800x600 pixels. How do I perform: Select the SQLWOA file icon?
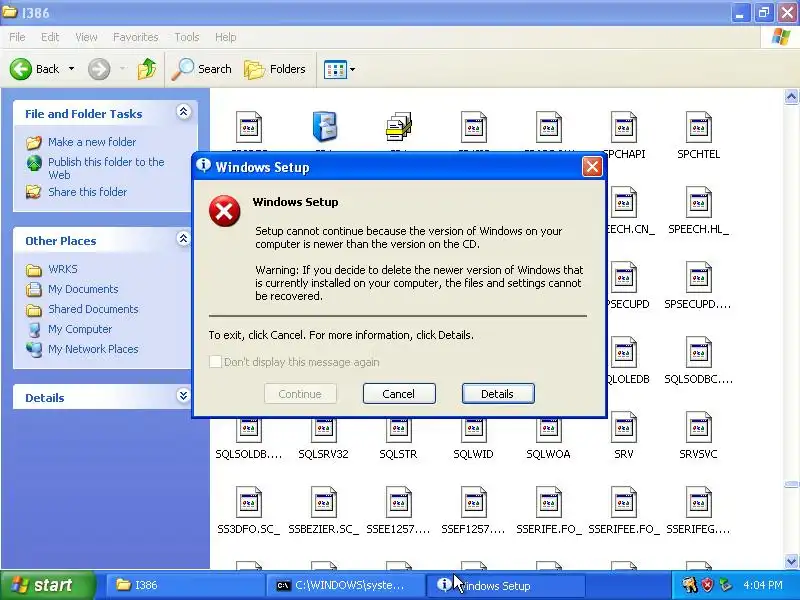pyautogui.click(x=548, y=431)
